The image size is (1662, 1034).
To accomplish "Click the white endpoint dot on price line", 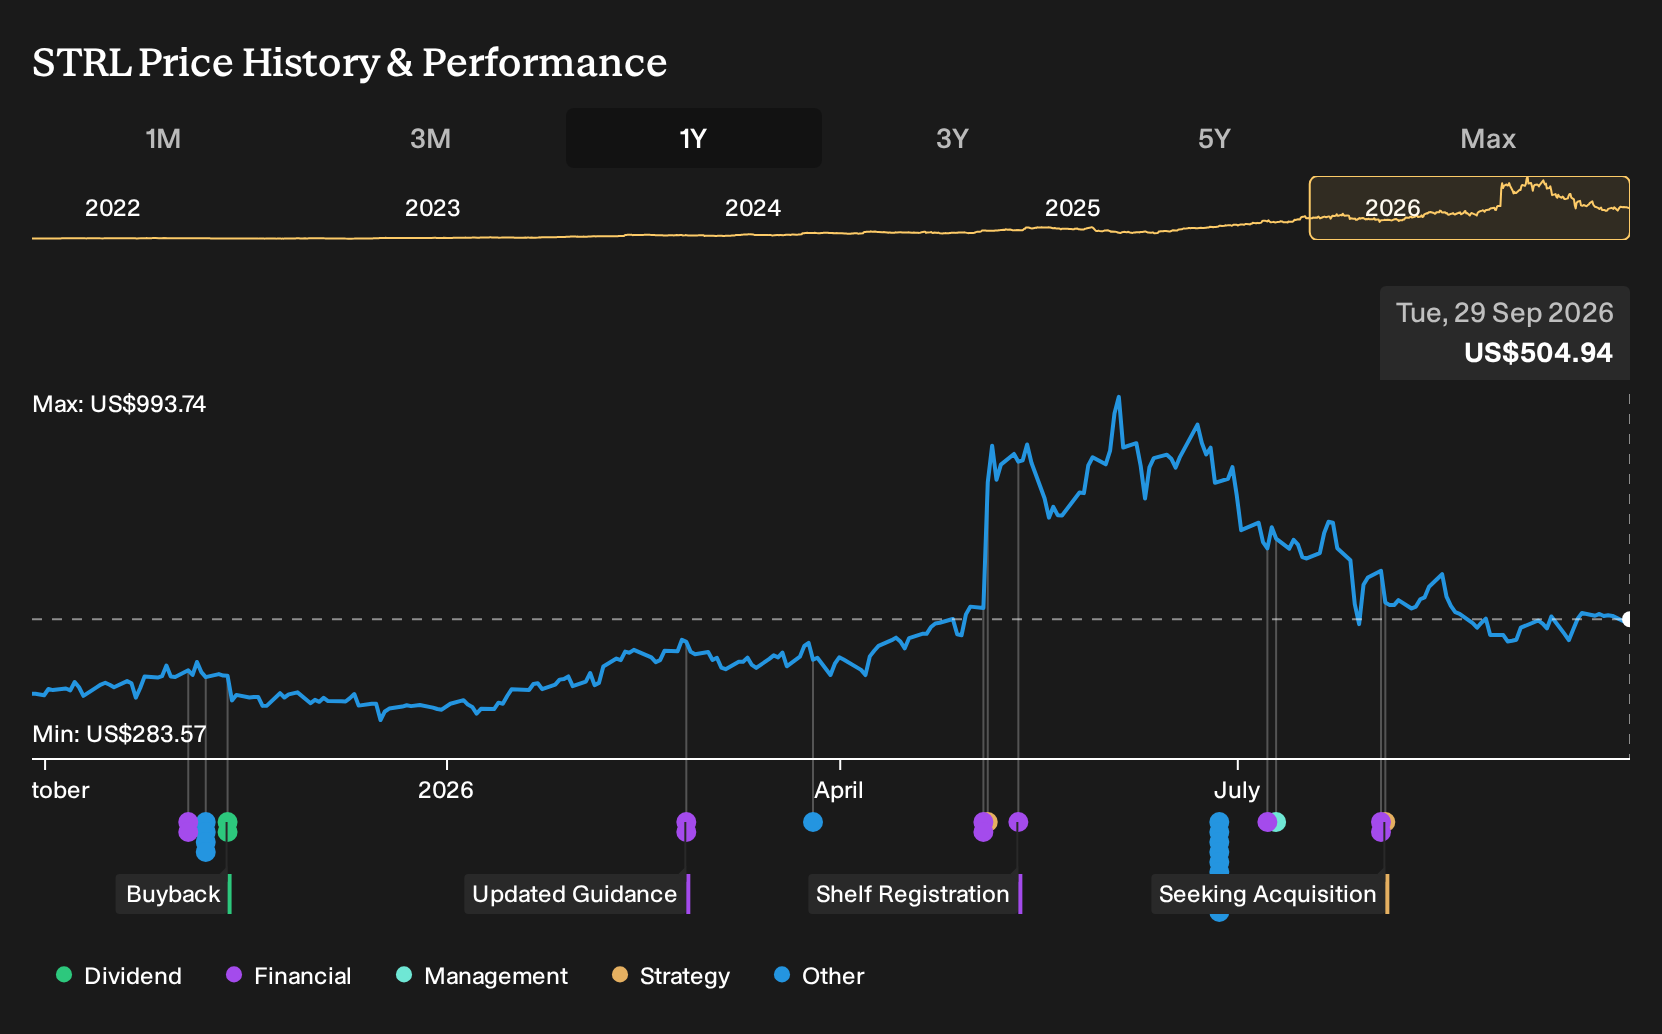I will coord(1627,619).
